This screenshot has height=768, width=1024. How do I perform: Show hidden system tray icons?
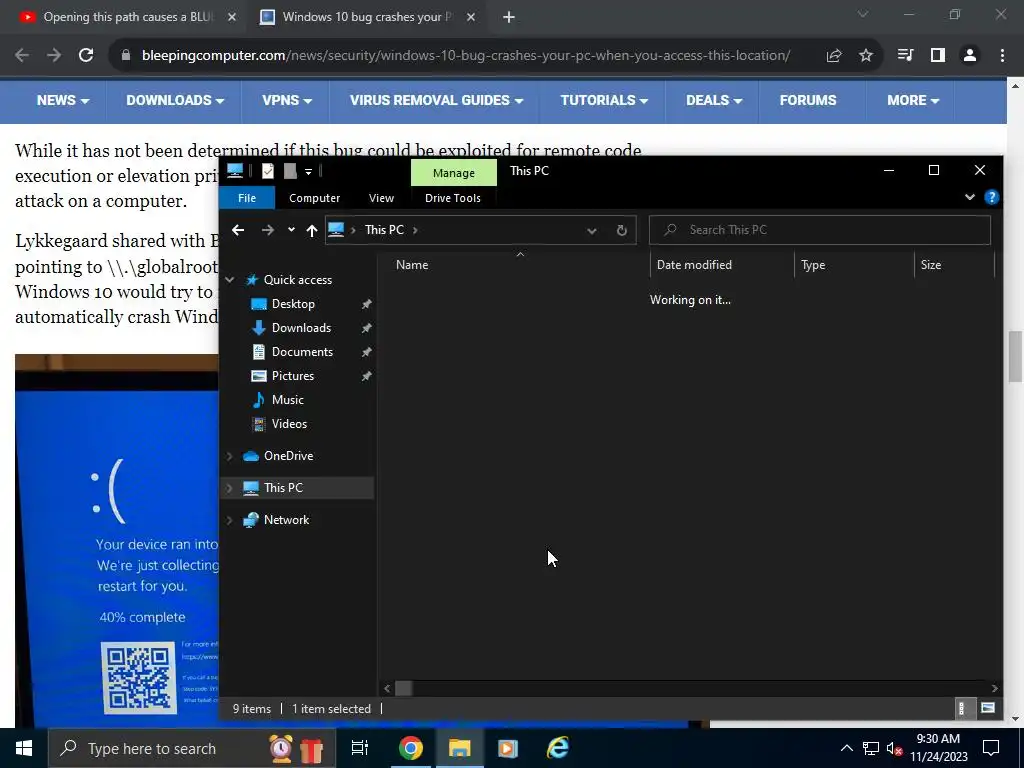[846, 748]
